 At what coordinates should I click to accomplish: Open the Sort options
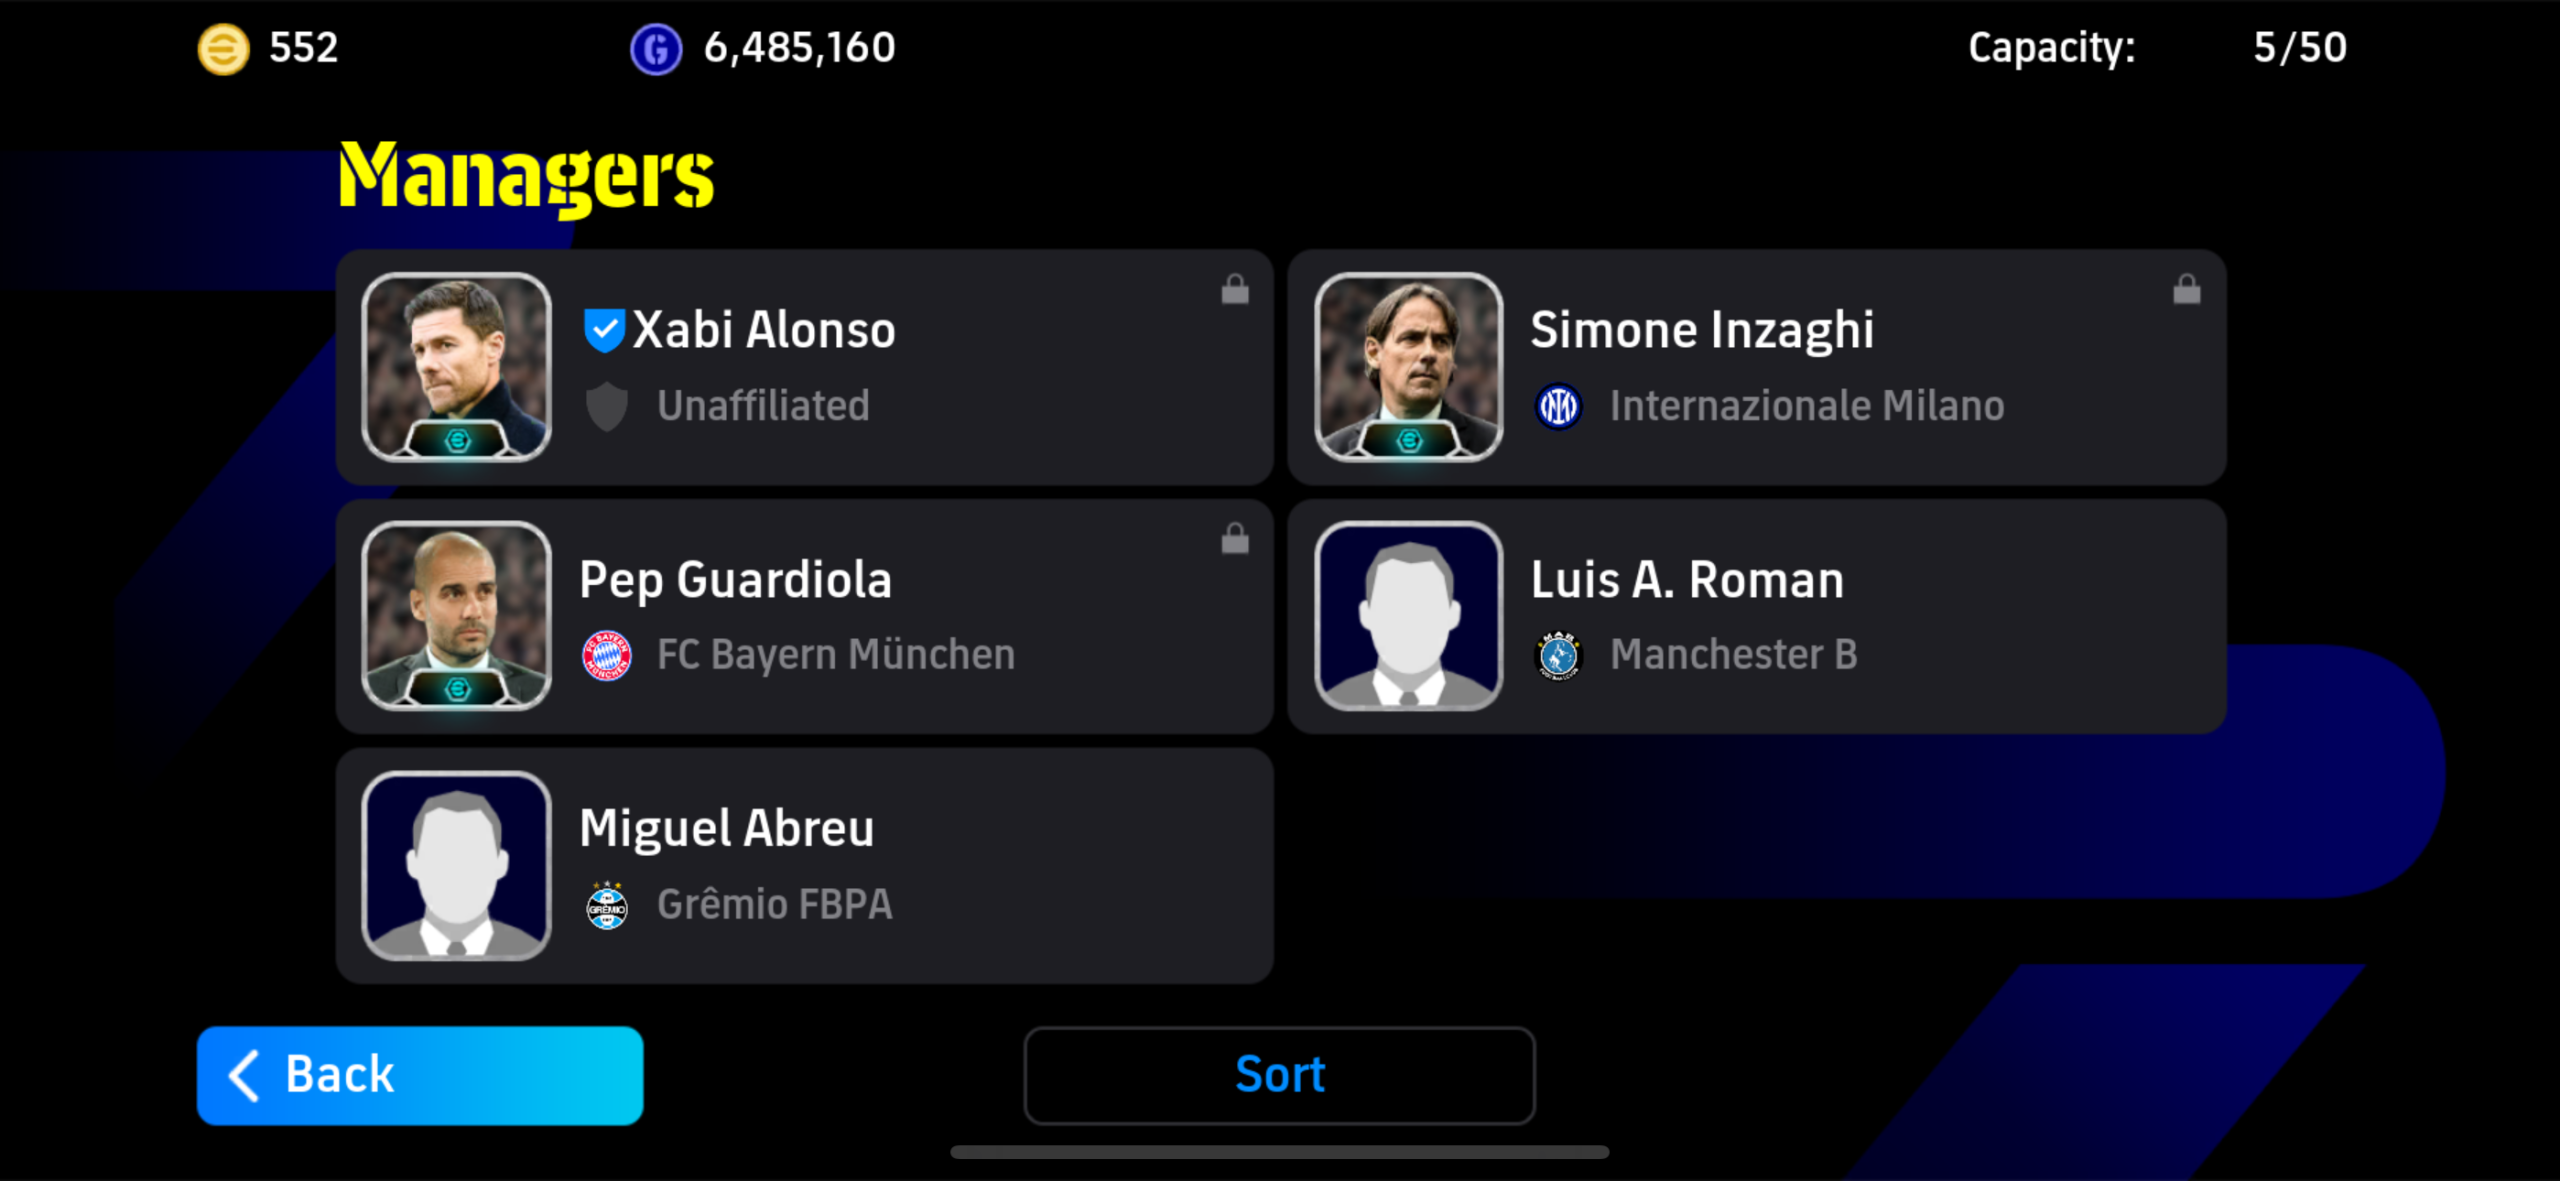tap(1279, 1075)
